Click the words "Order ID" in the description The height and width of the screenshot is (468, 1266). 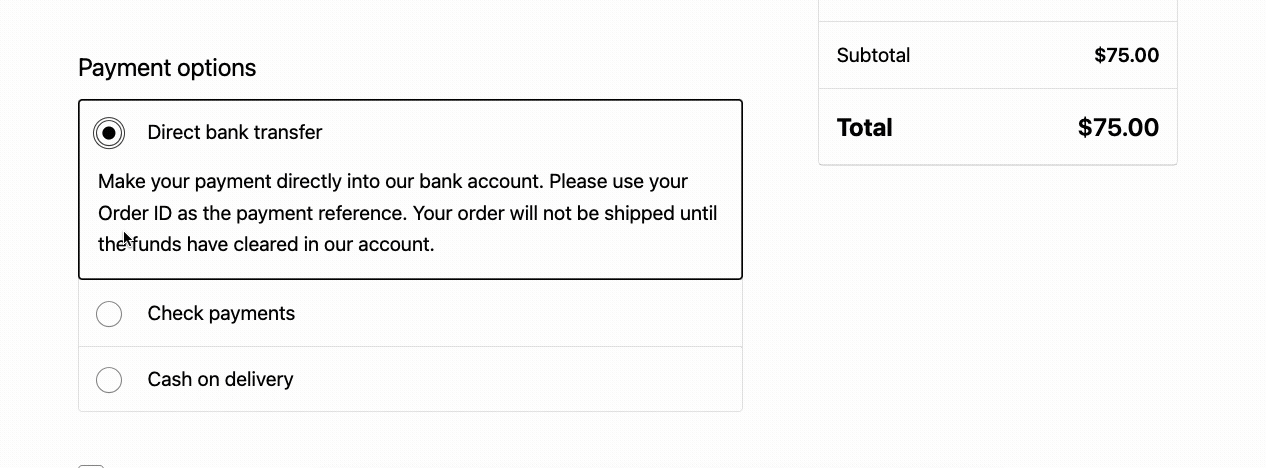tap(132, 213)
